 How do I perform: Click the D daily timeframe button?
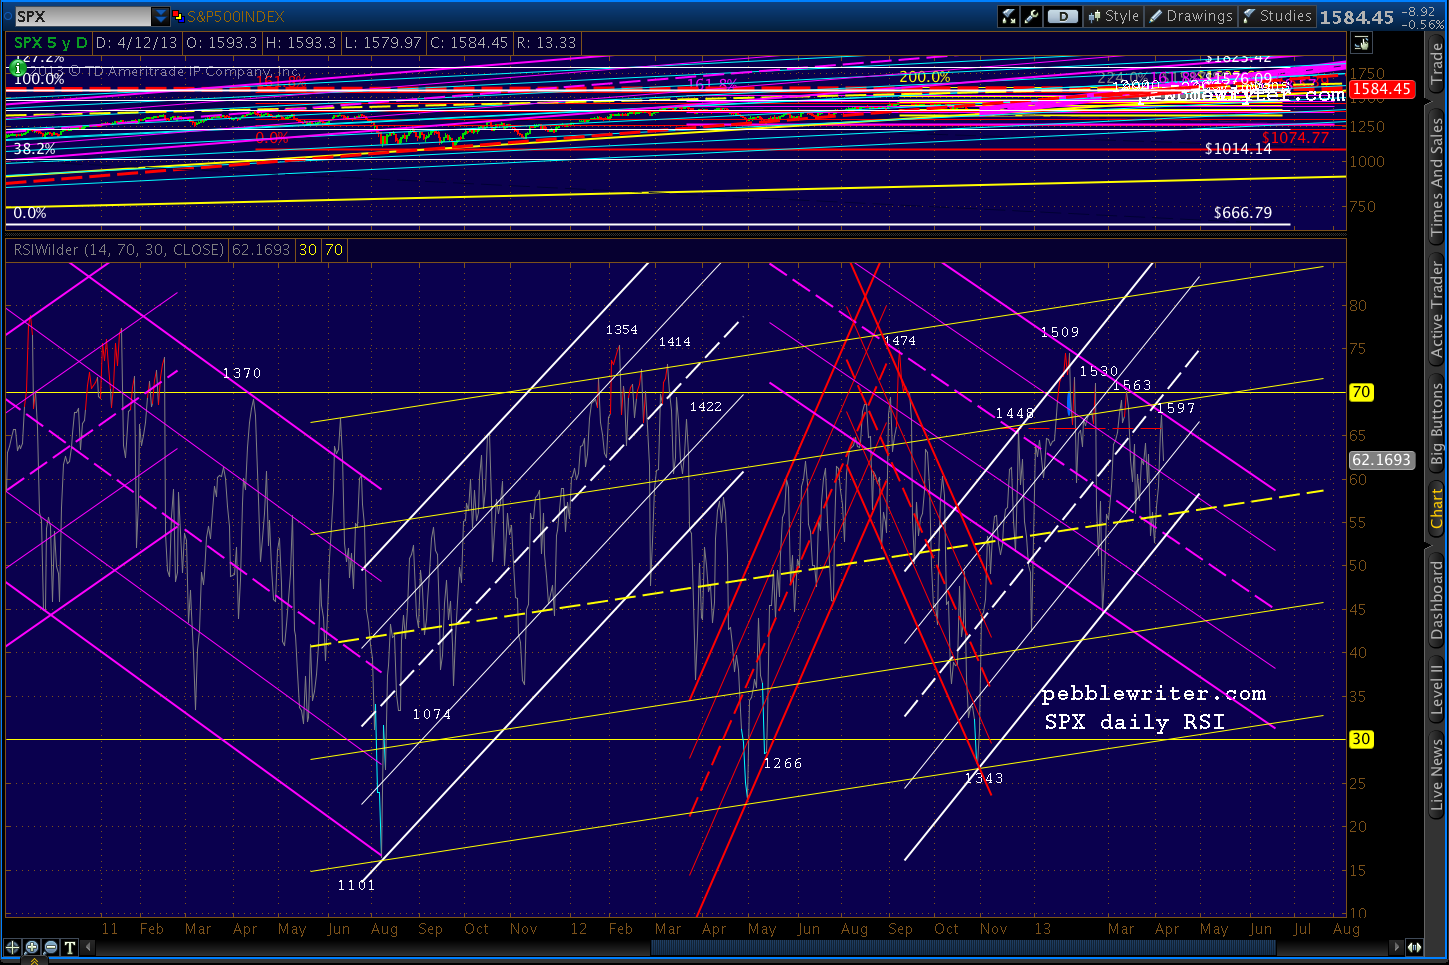click(x=1064, y=16)
